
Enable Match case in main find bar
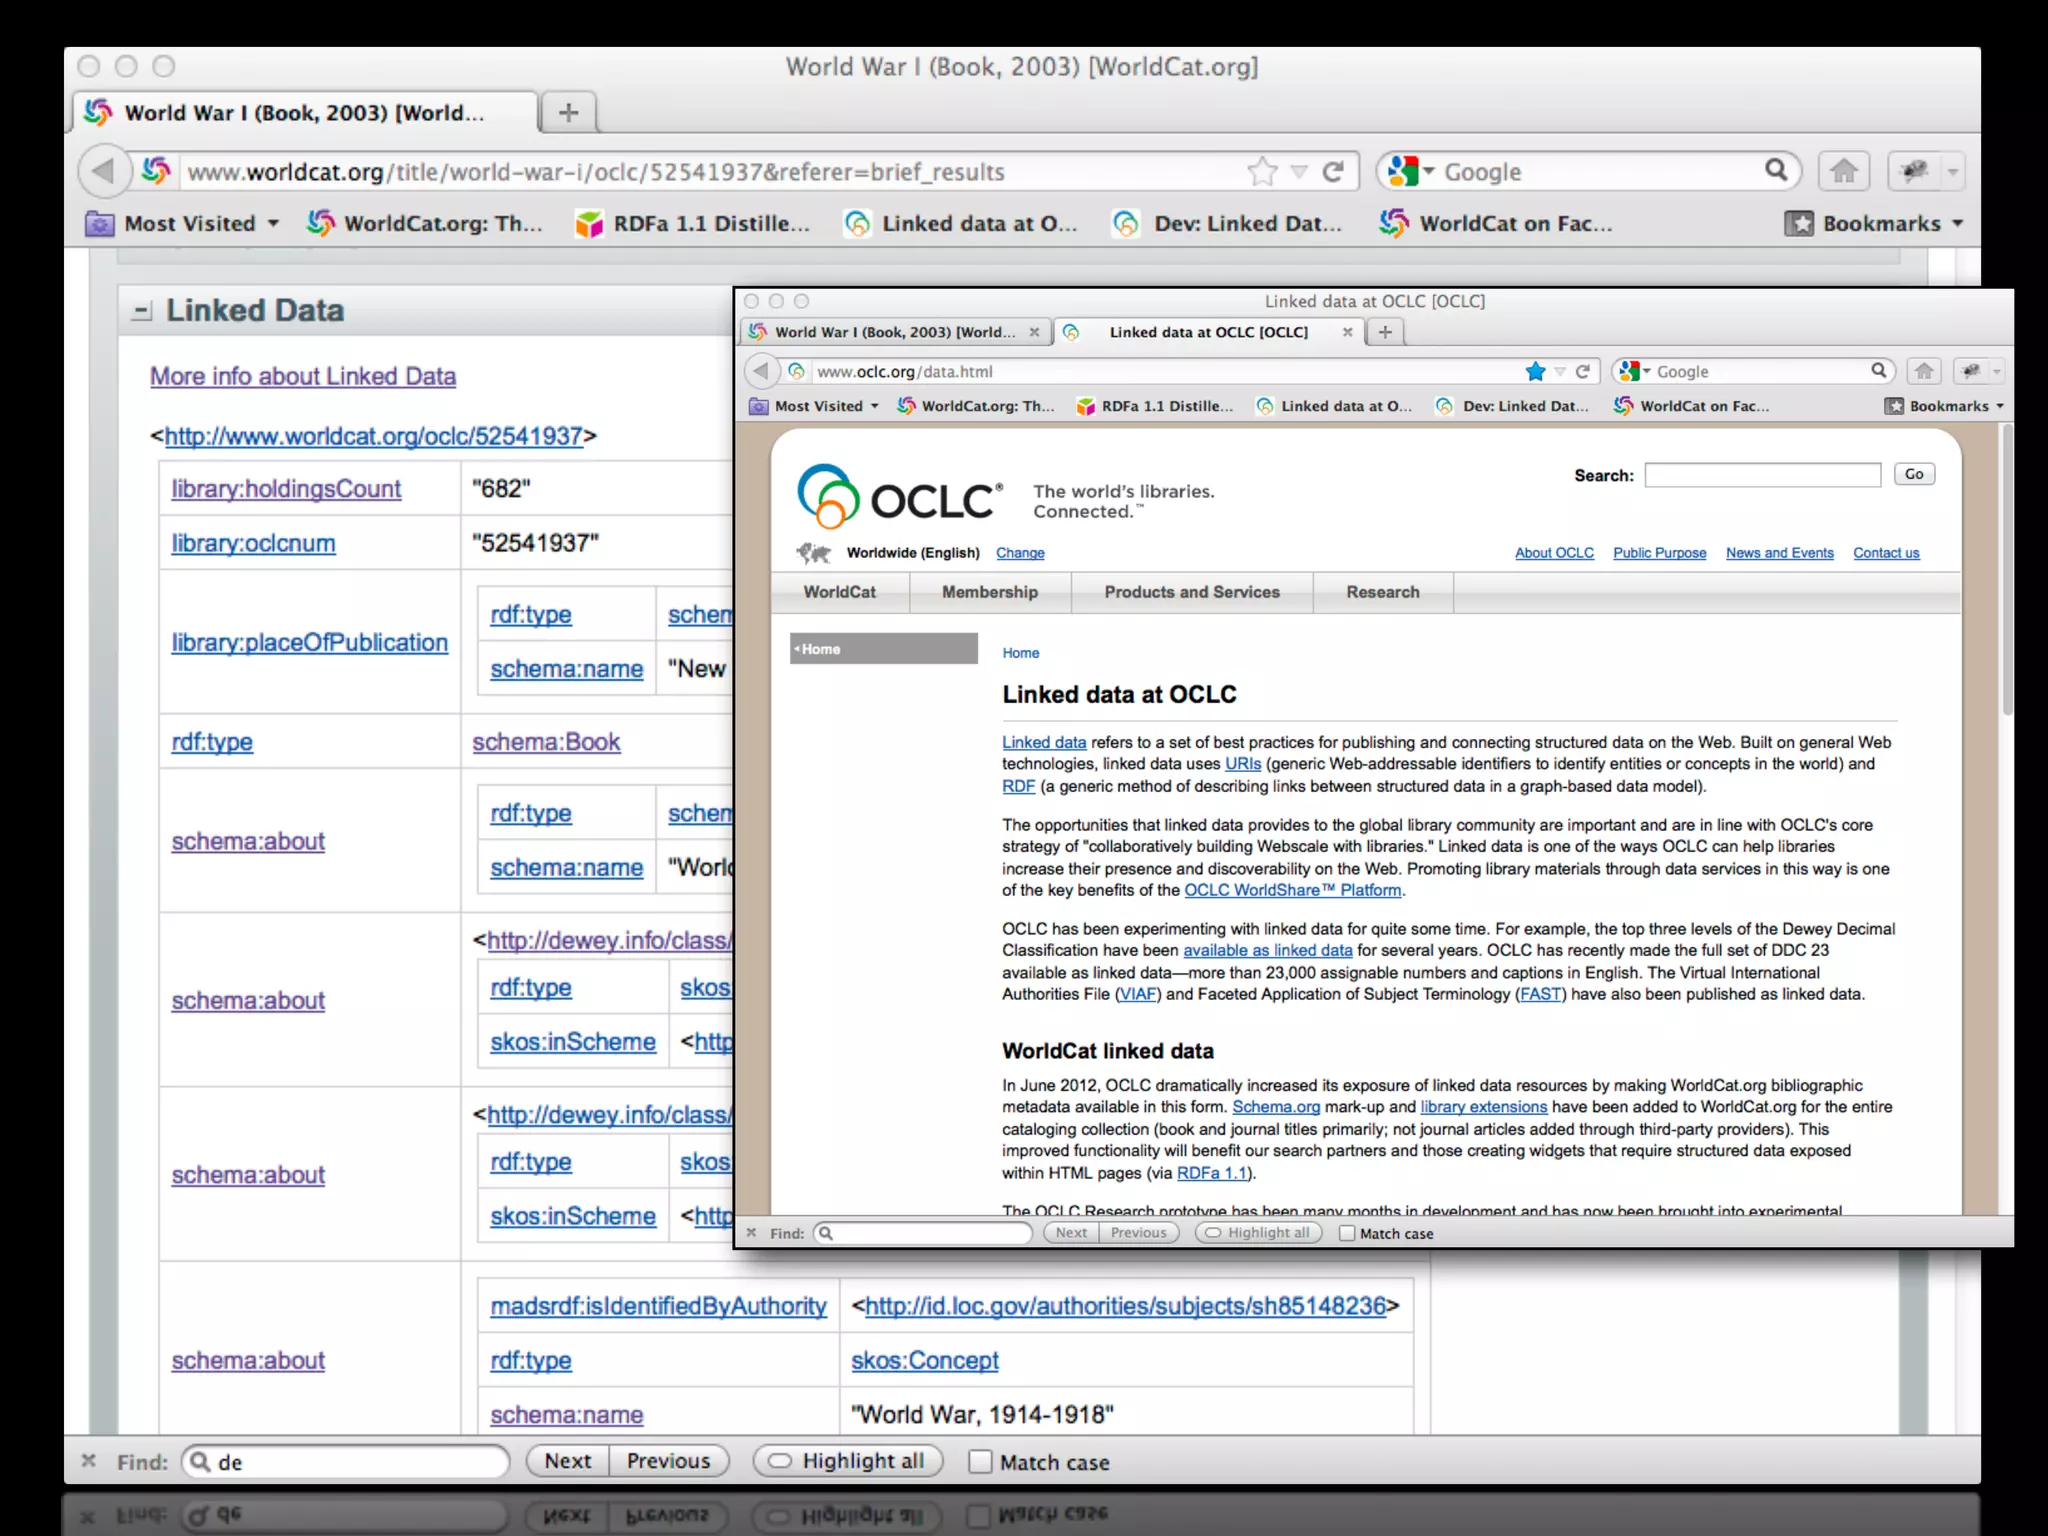[980, 1462]
